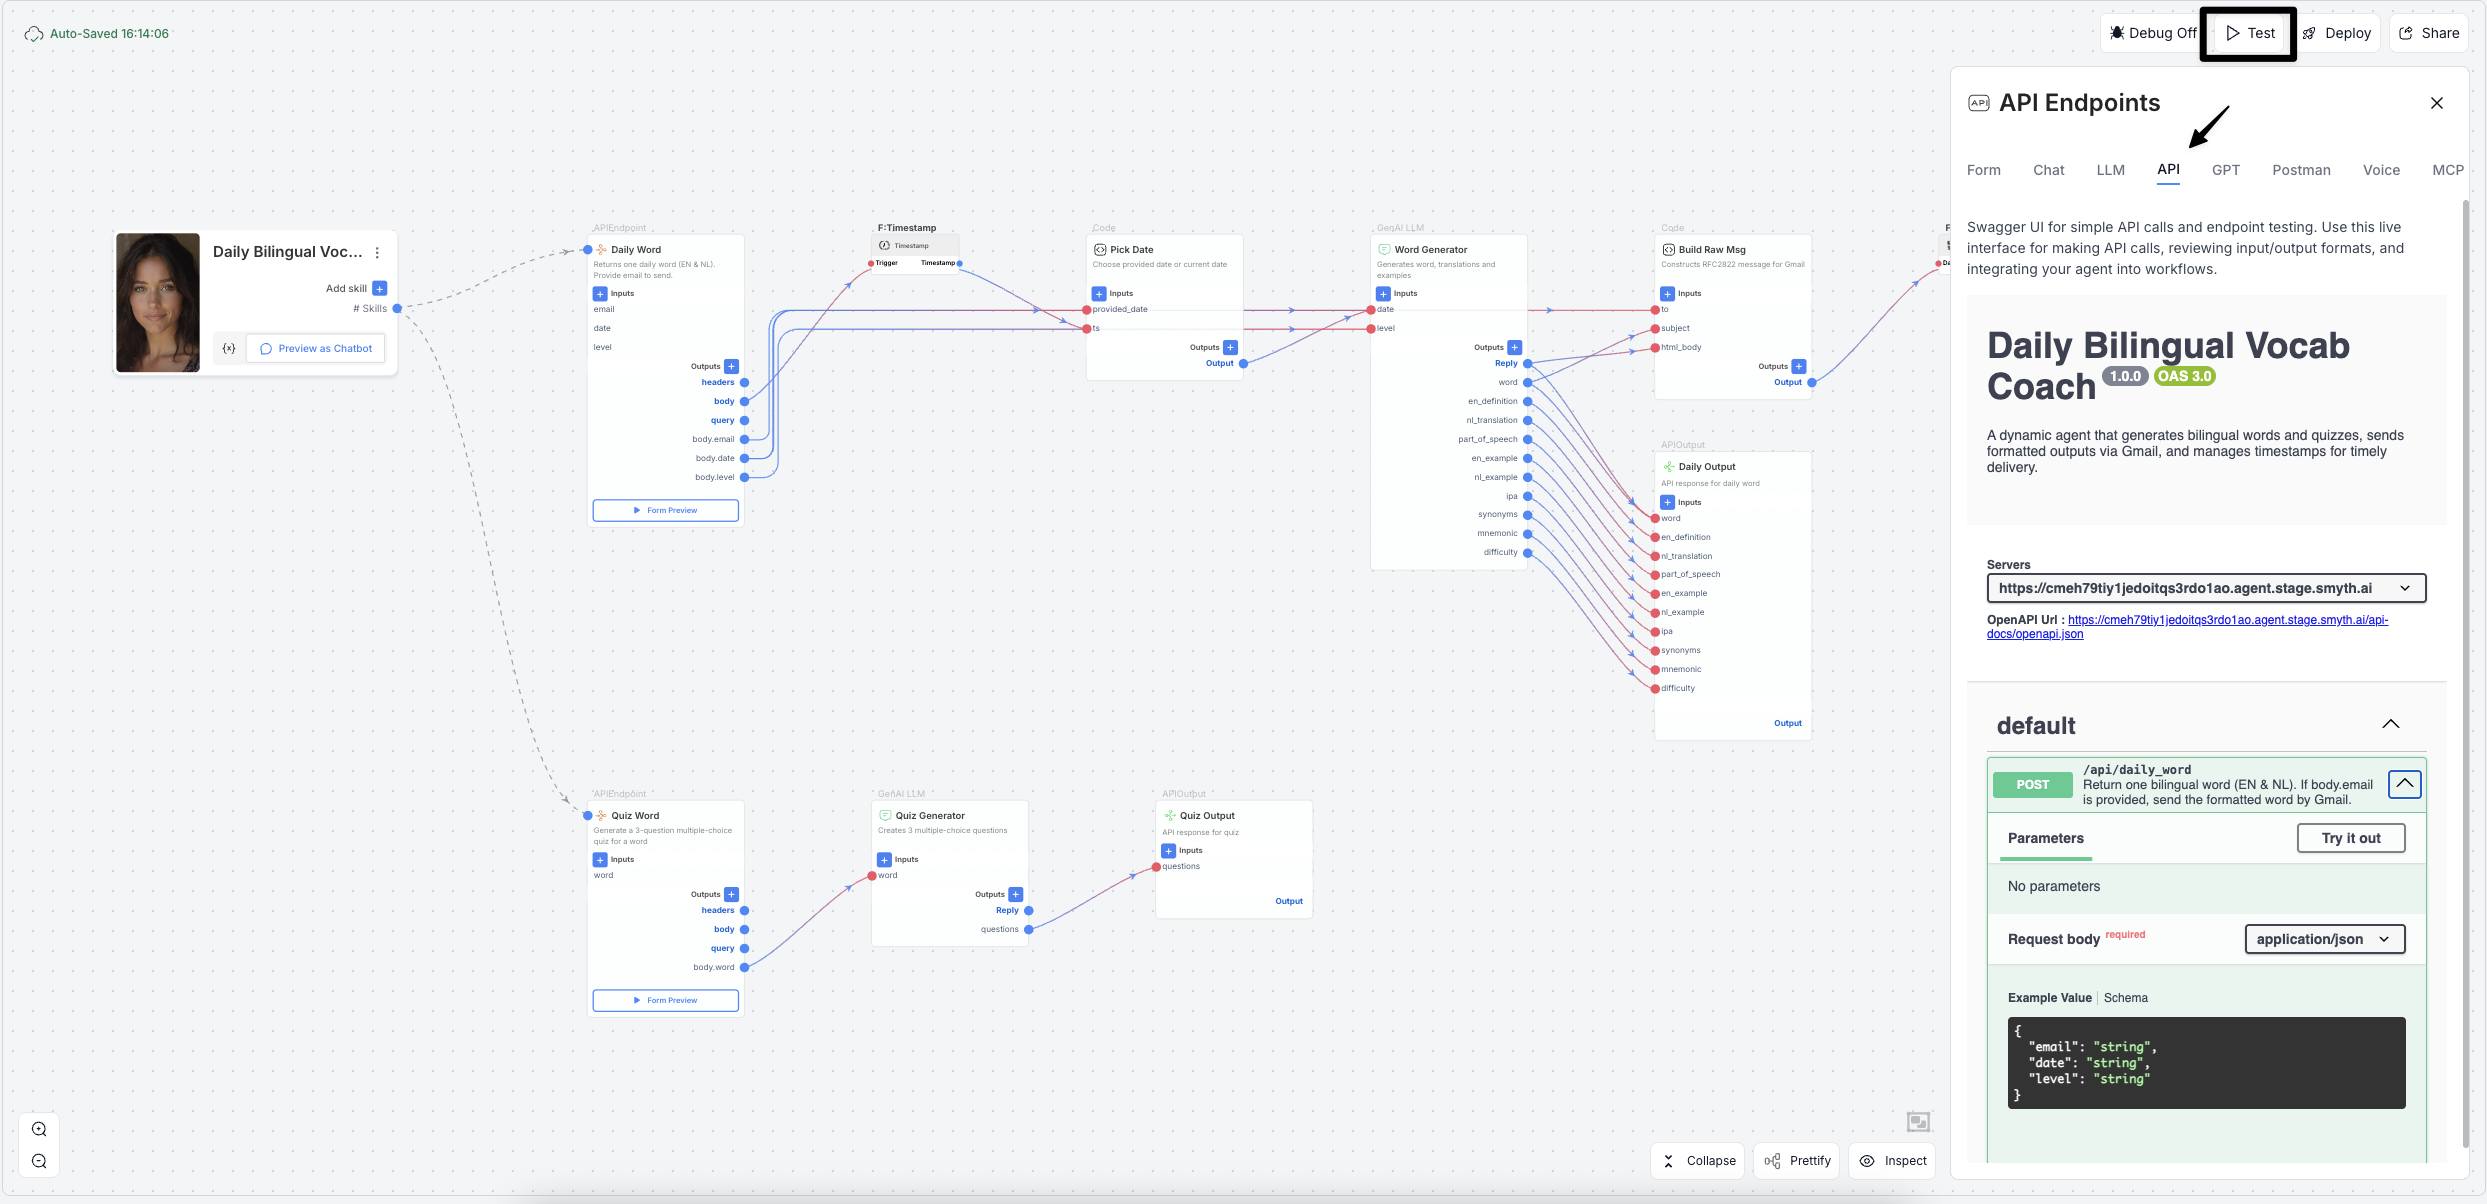
Task: Switch to the Postman tab
Action: point(2301,170)
